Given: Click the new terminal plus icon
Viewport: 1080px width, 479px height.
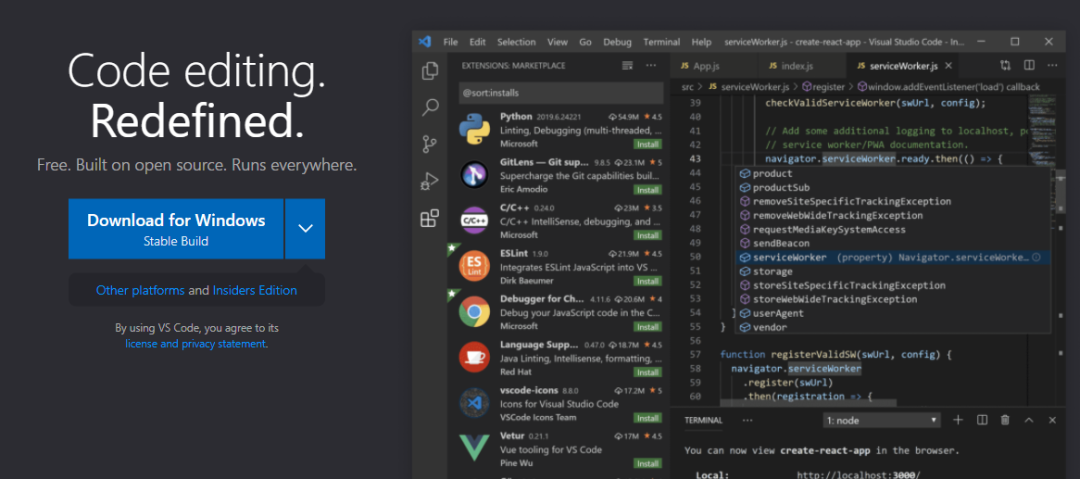Looking at the screenshot, I should click(x=957, y=420).
